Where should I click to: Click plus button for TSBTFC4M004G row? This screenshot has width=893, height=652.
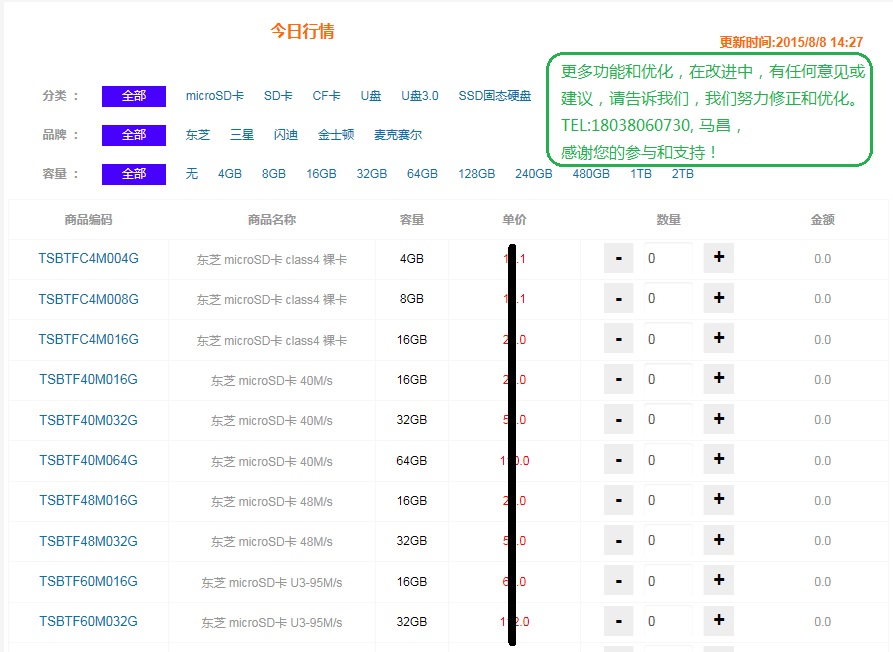coord(718,258)
